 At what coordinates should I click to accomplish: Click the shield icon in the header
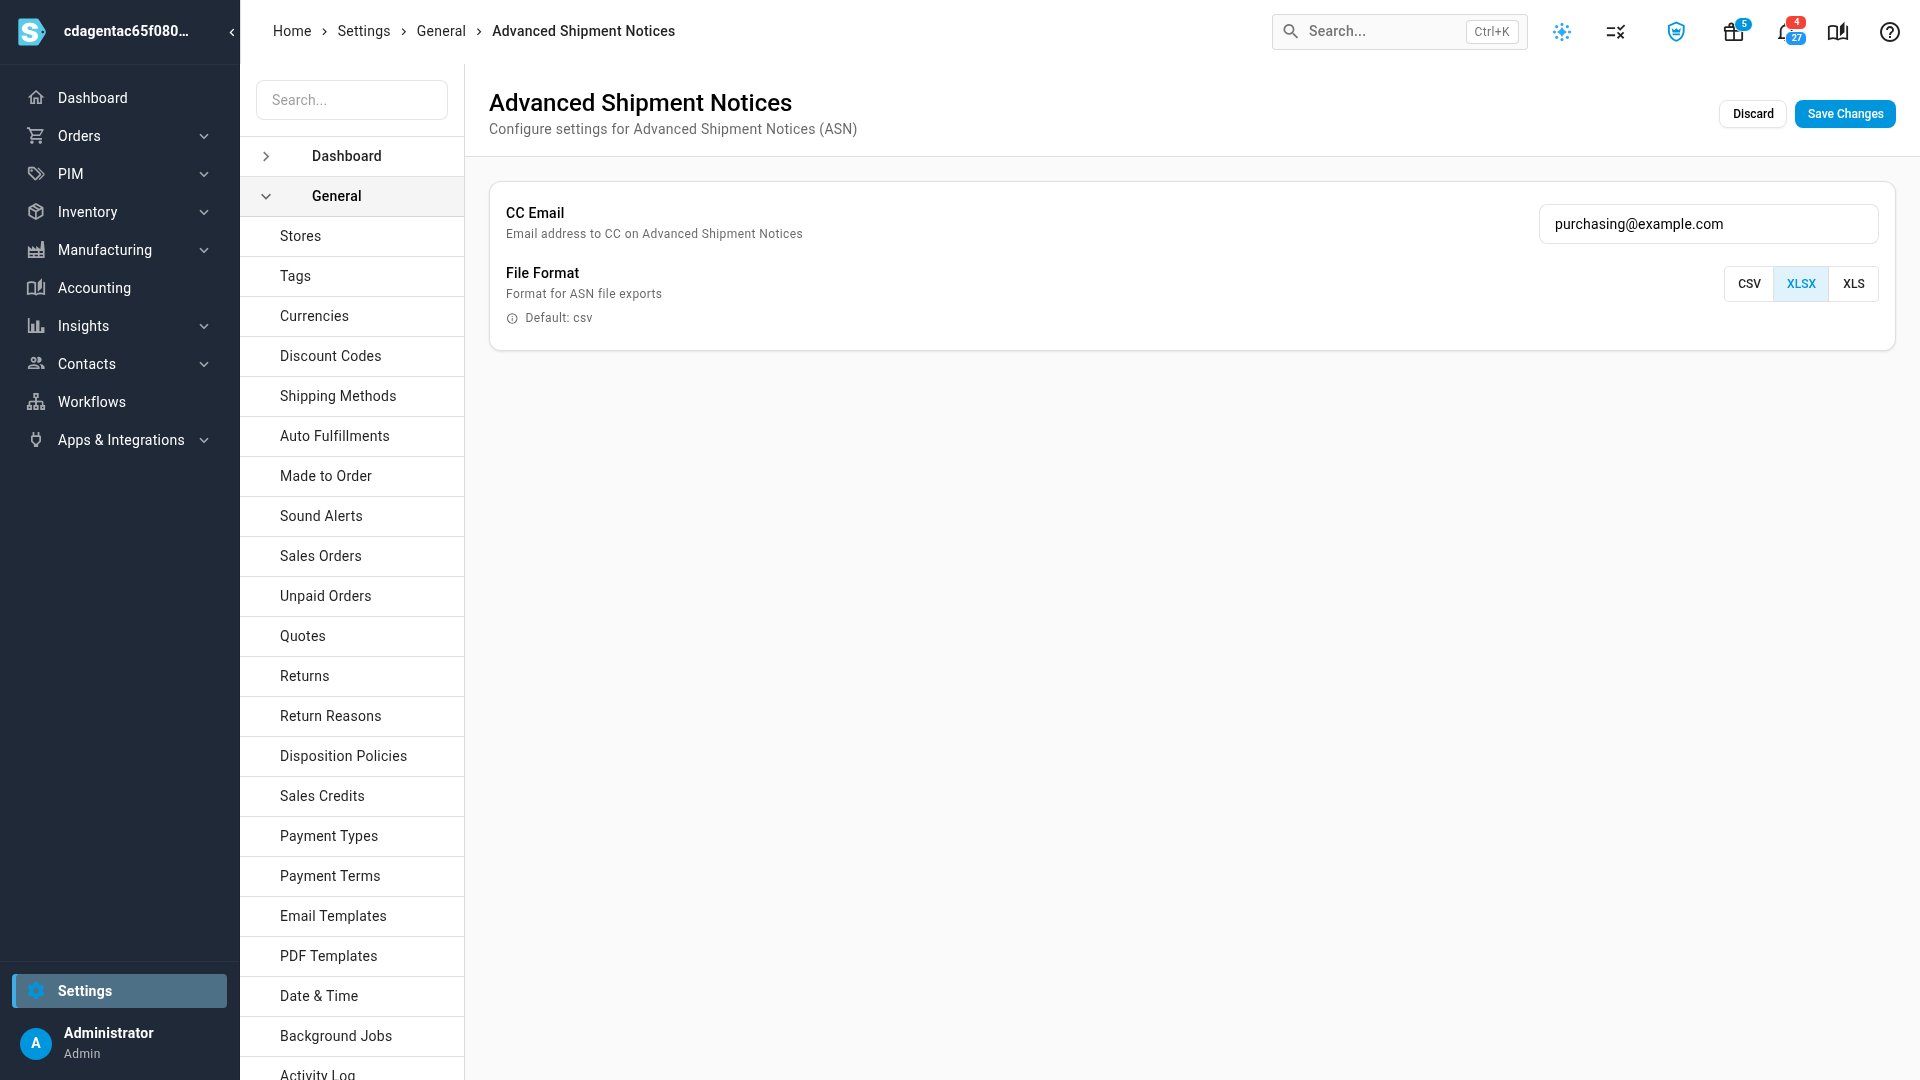(x=1676, y=32)
